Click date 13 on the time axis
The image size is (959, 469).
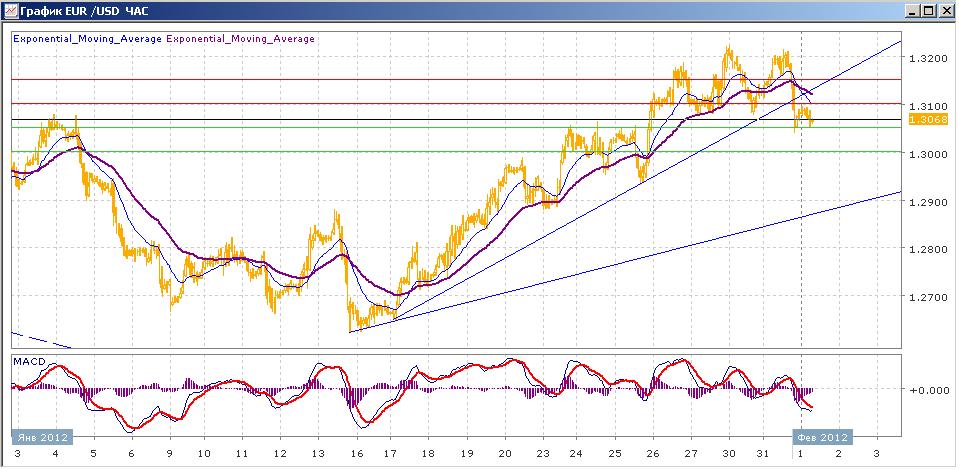pos(319,454)
